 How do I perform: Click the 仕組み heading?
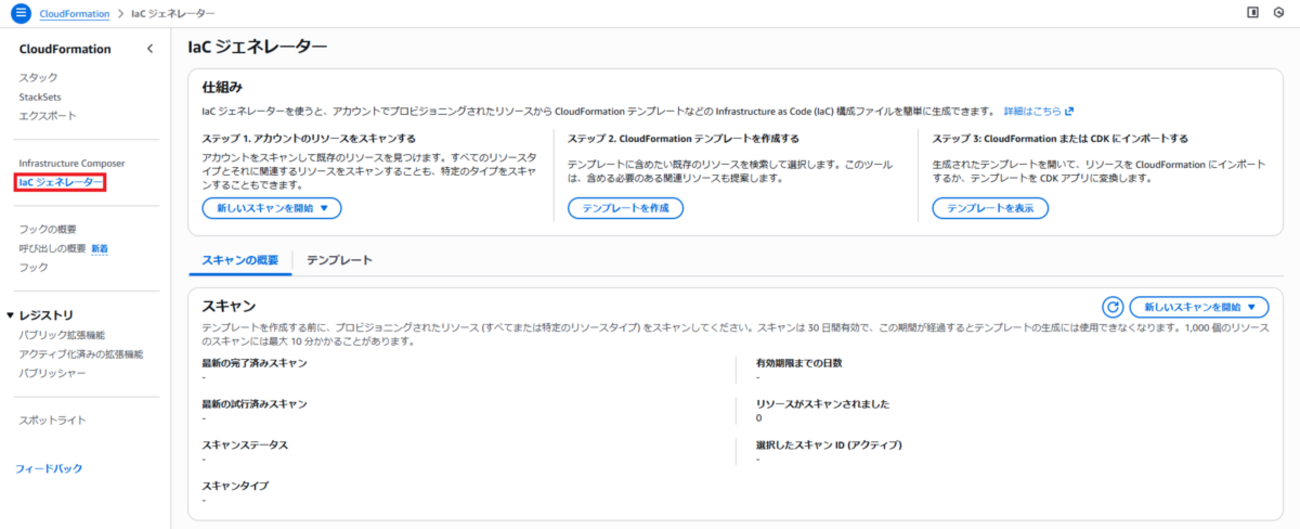pyautogui.click(x=222, y=87)
